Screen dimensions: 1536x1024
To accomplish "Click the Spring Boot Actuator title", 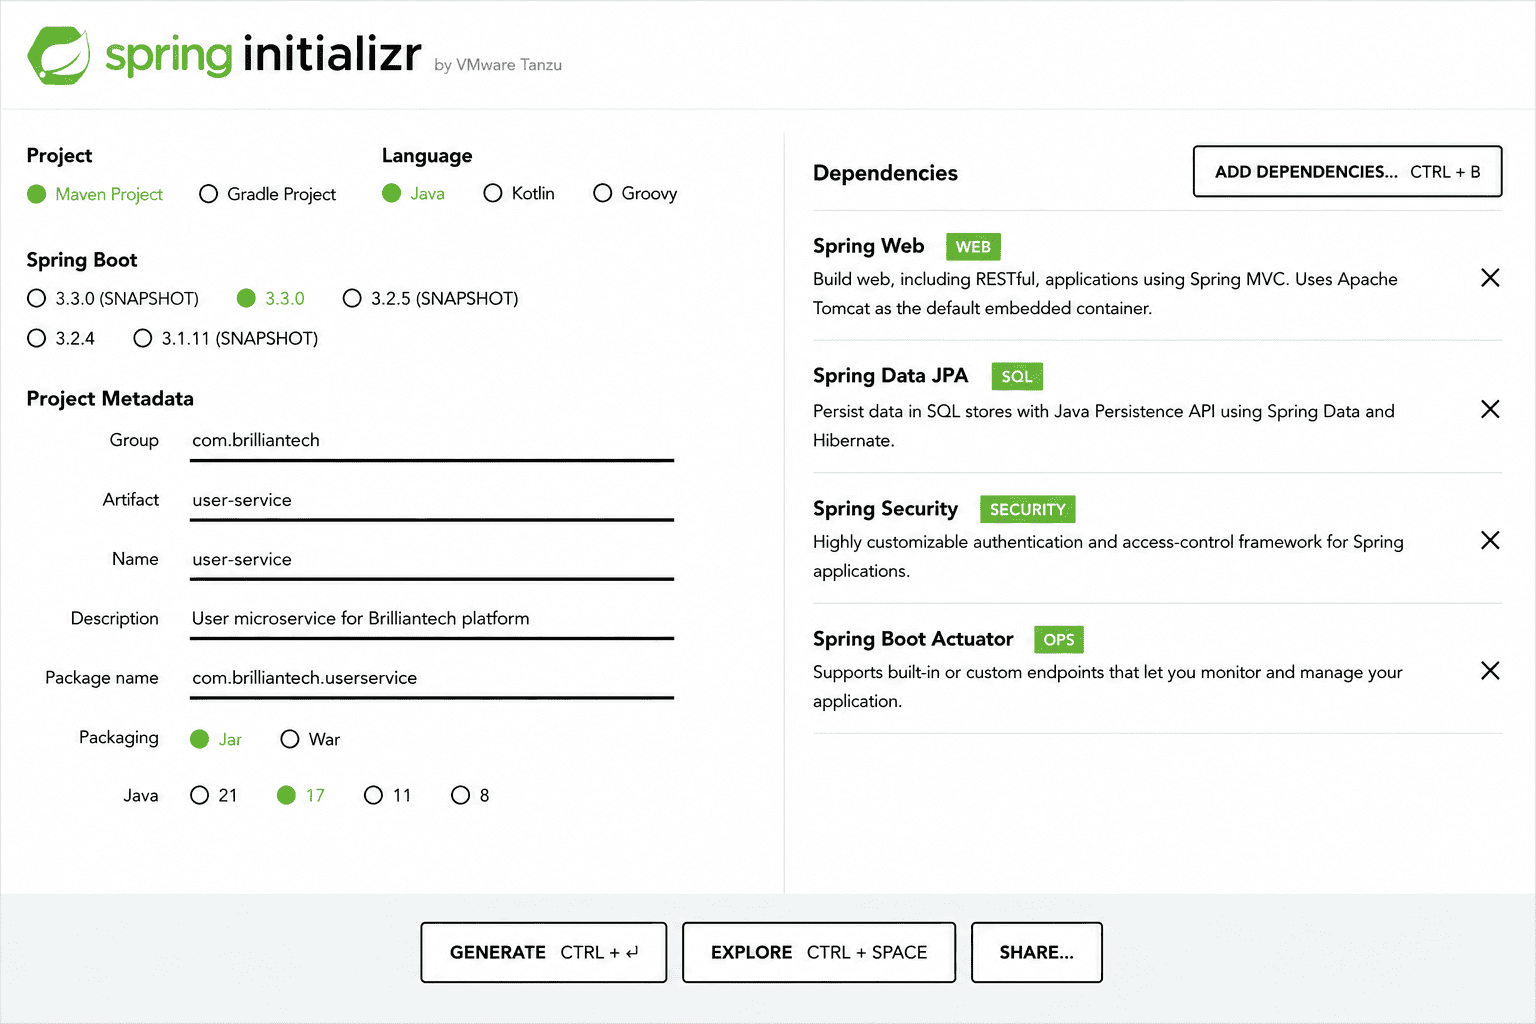I will pyautogui.click(x=913, y=639).
